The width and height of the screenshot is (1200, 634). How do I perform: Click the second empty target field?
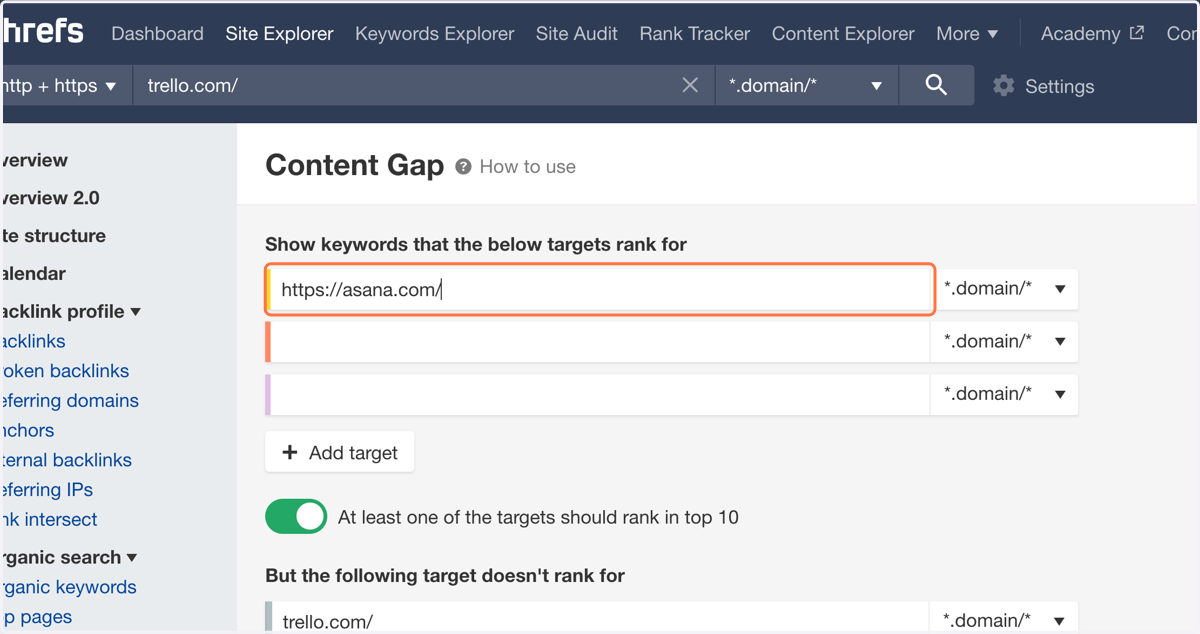[x=600, y=342]
